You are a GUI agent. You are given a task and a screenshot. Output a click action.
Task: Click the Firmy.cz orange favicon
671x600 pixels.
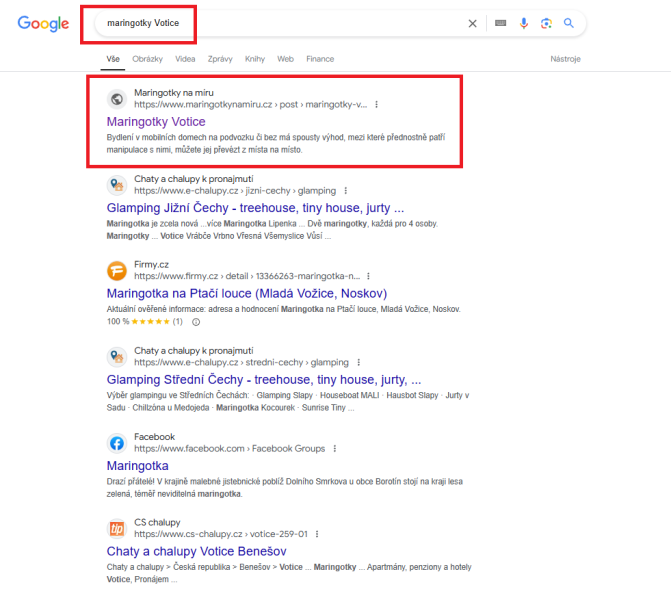[x=117, y=270]
